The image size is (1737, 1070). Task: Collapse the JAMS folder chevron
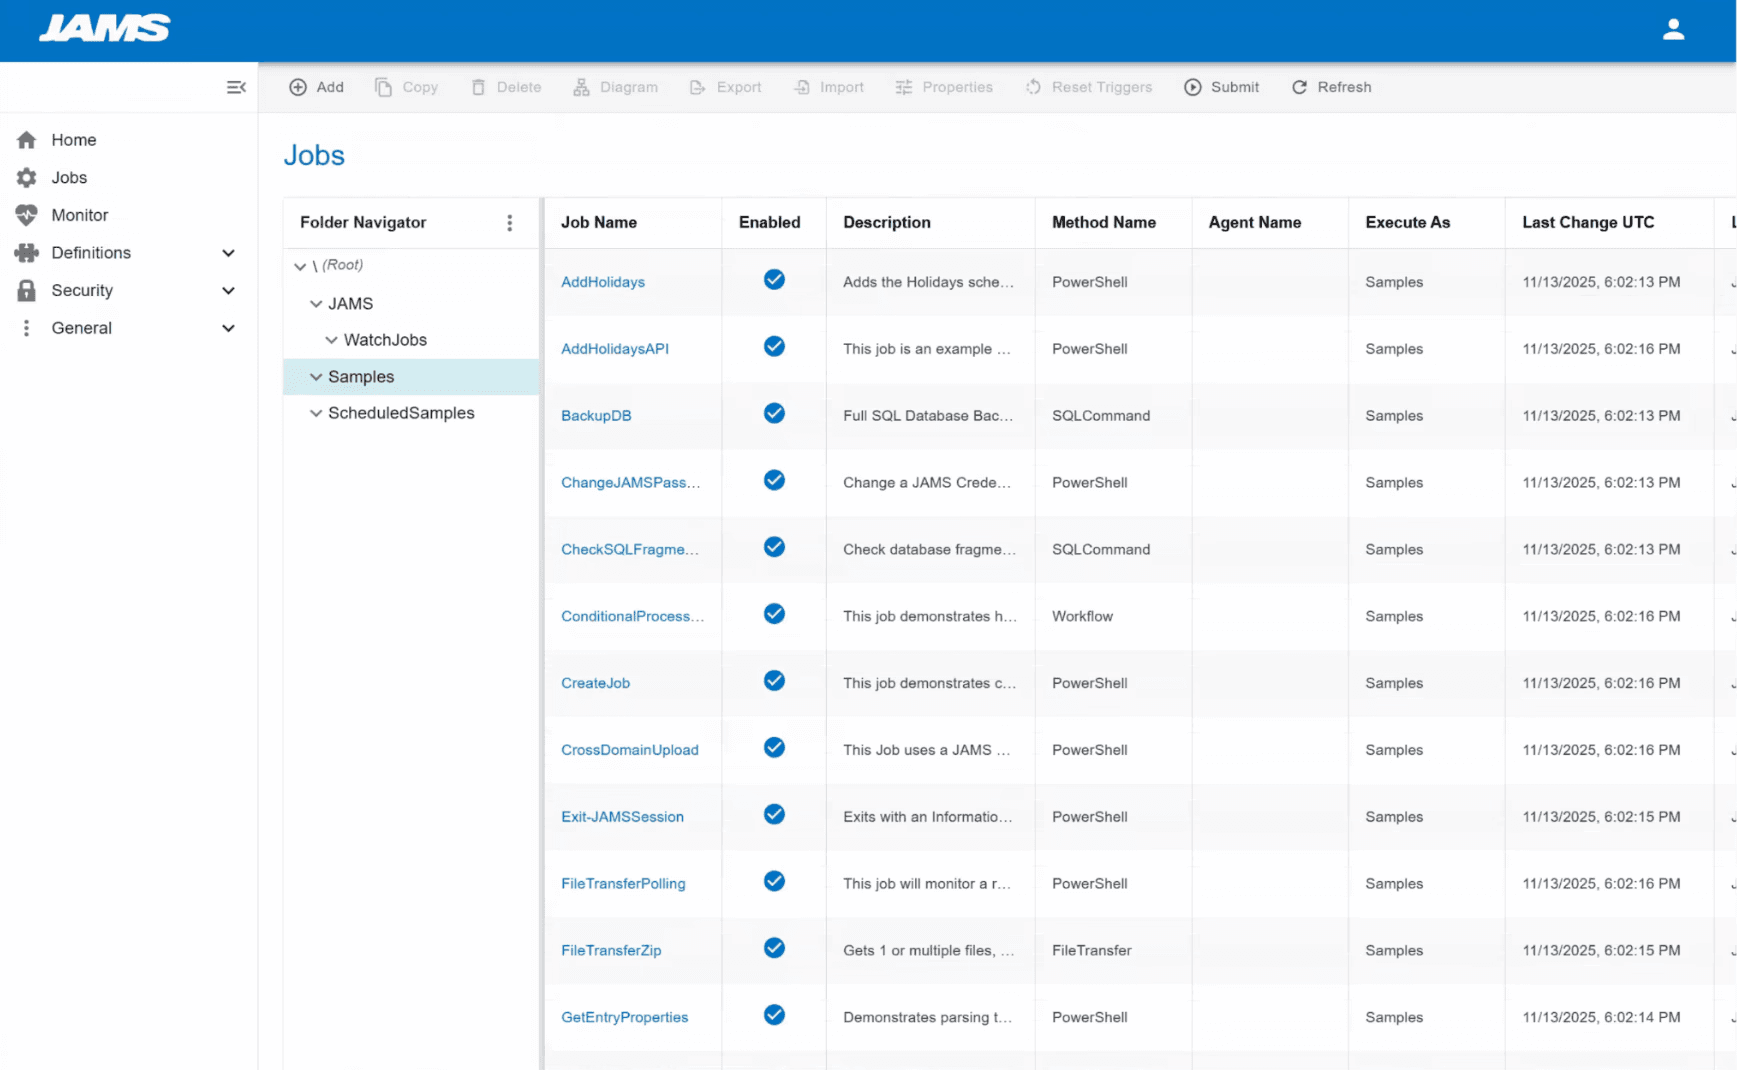pos(316,303)
